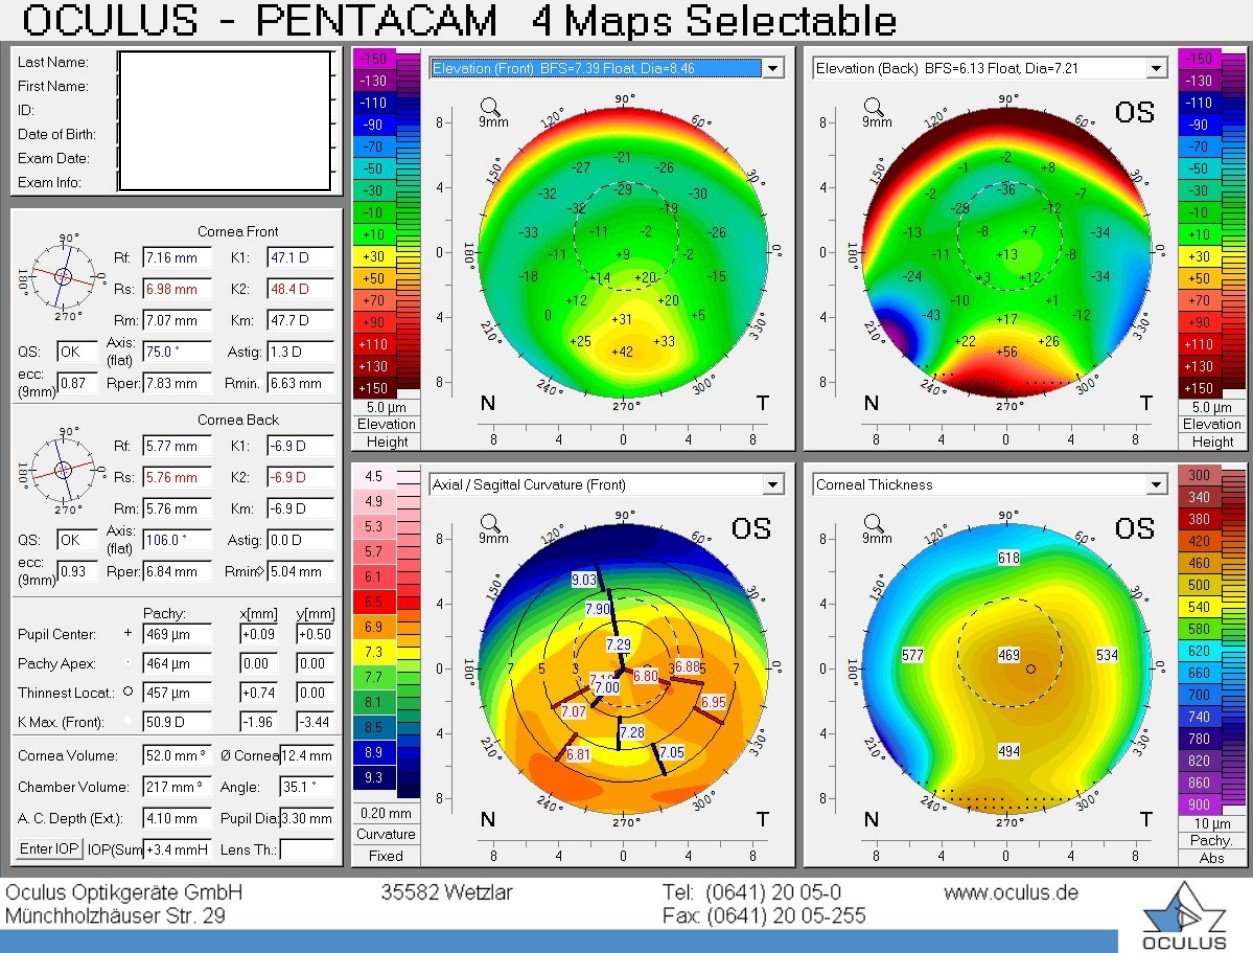Click the Cornea Front ecc value 0.87

tap(77, 383)
